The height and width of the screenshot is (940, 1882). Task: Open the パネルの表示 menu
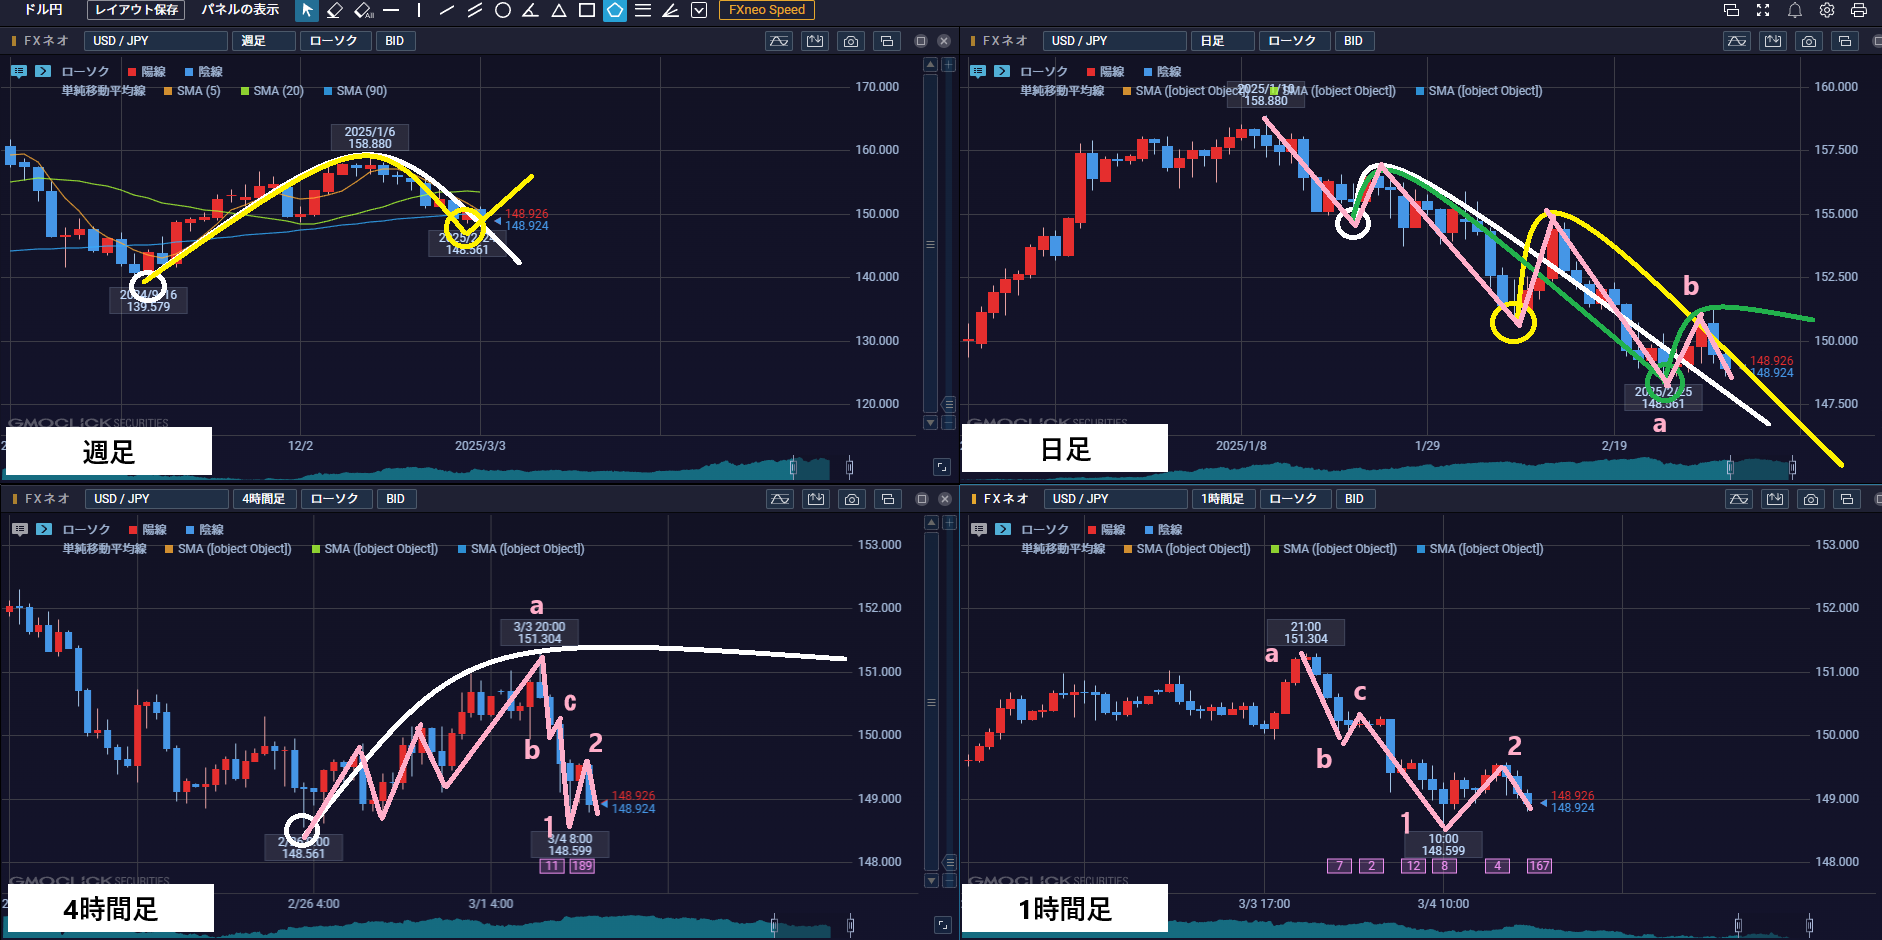[240, 10]
